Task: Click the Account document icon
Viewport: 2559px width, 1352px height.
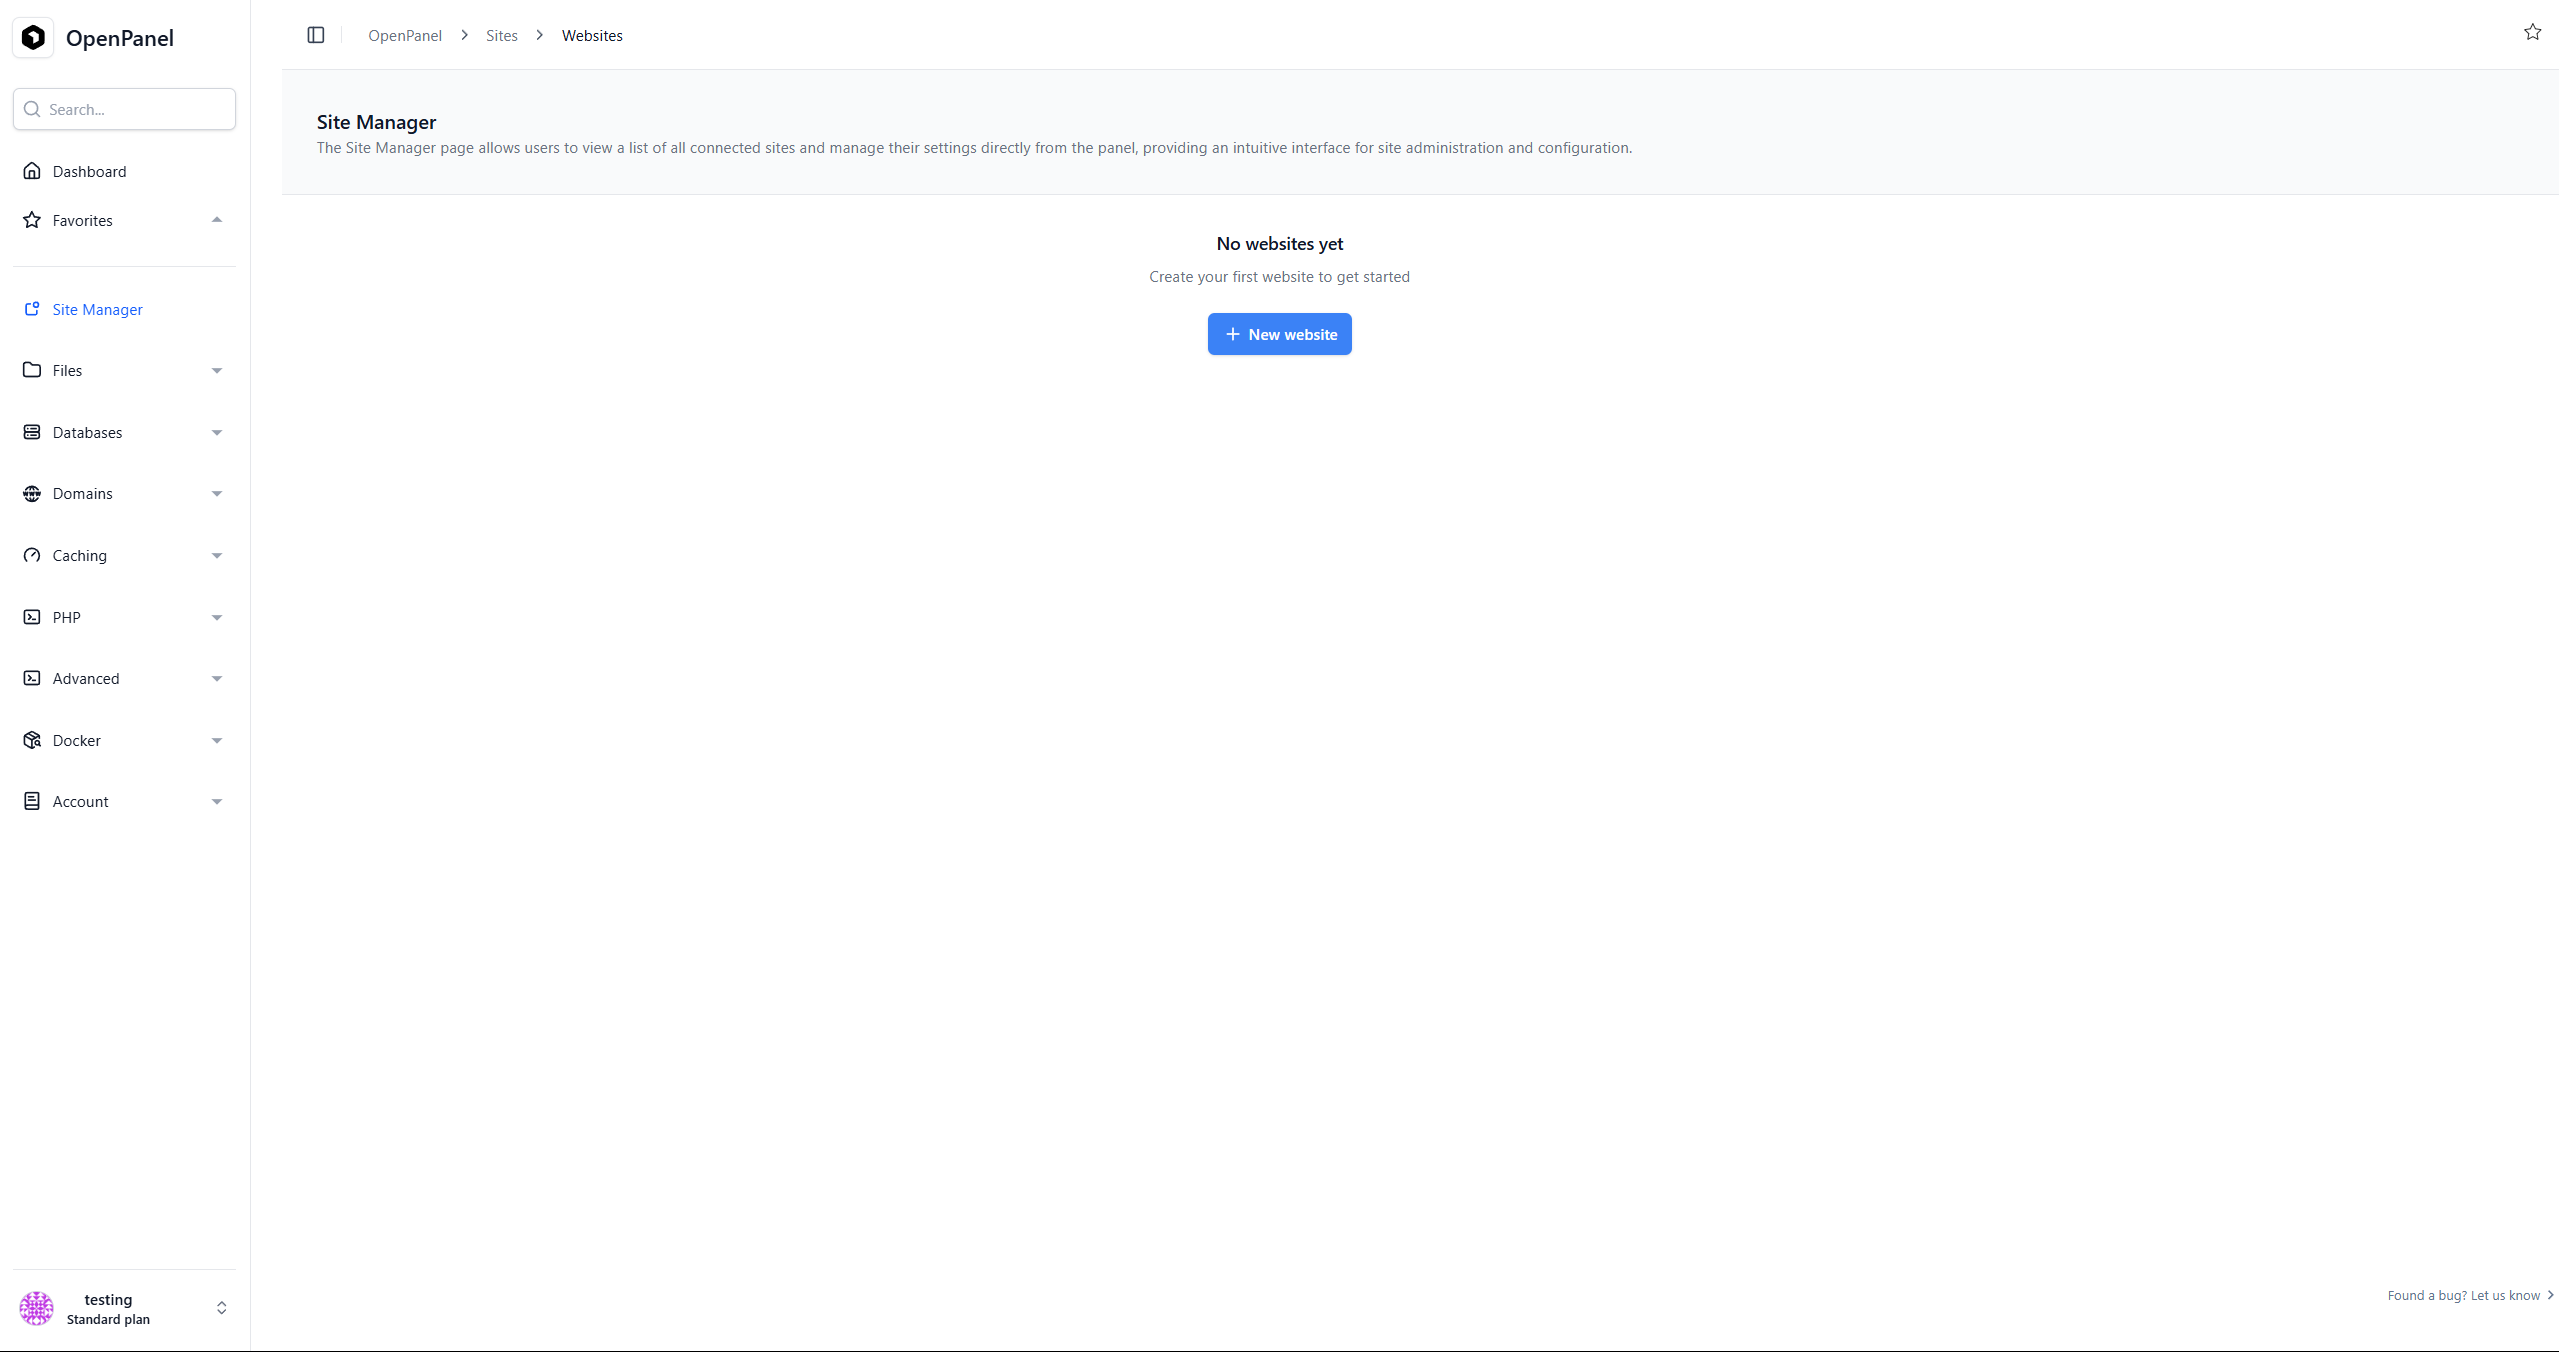Action: coord(32,801)
